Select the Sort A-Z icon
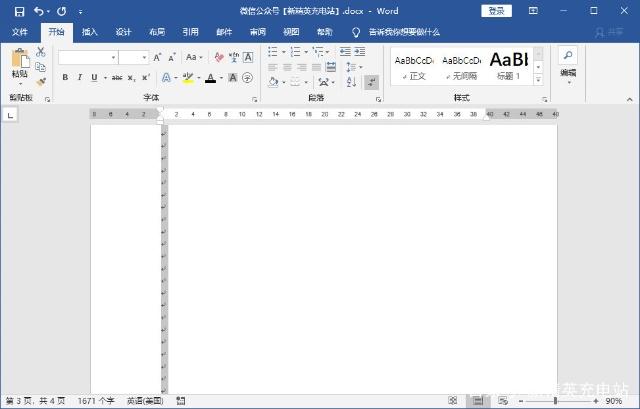 point(351,82)
